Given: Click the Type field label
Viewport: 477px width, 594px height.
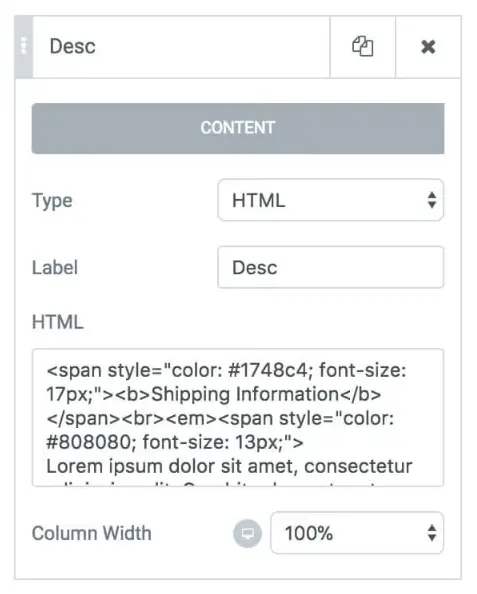Looking at the screenshot, I should coord(52,201).
